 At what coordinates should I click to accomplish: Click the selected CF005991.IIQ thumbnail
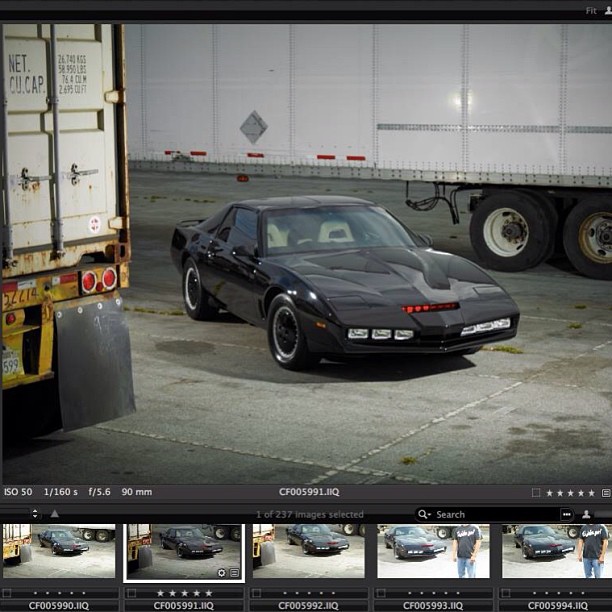click(x=184, y=552)
